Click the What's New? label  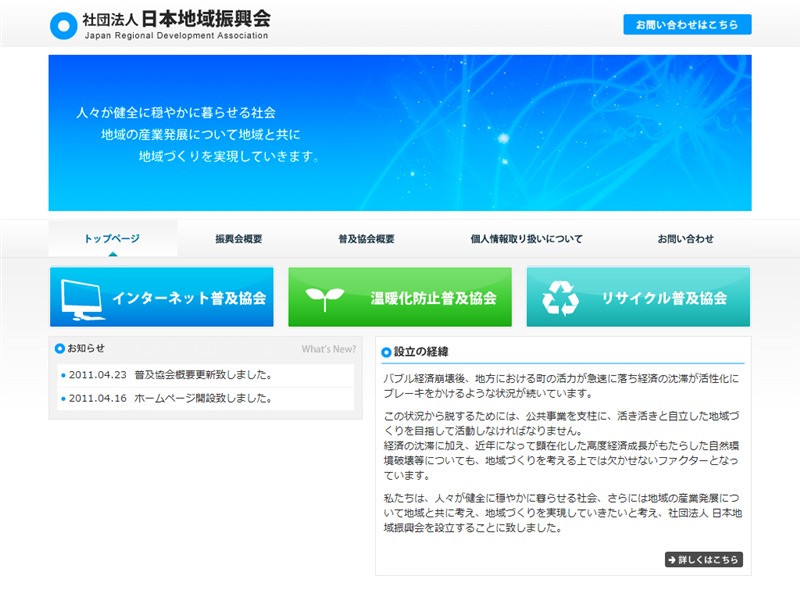[329, 349]
